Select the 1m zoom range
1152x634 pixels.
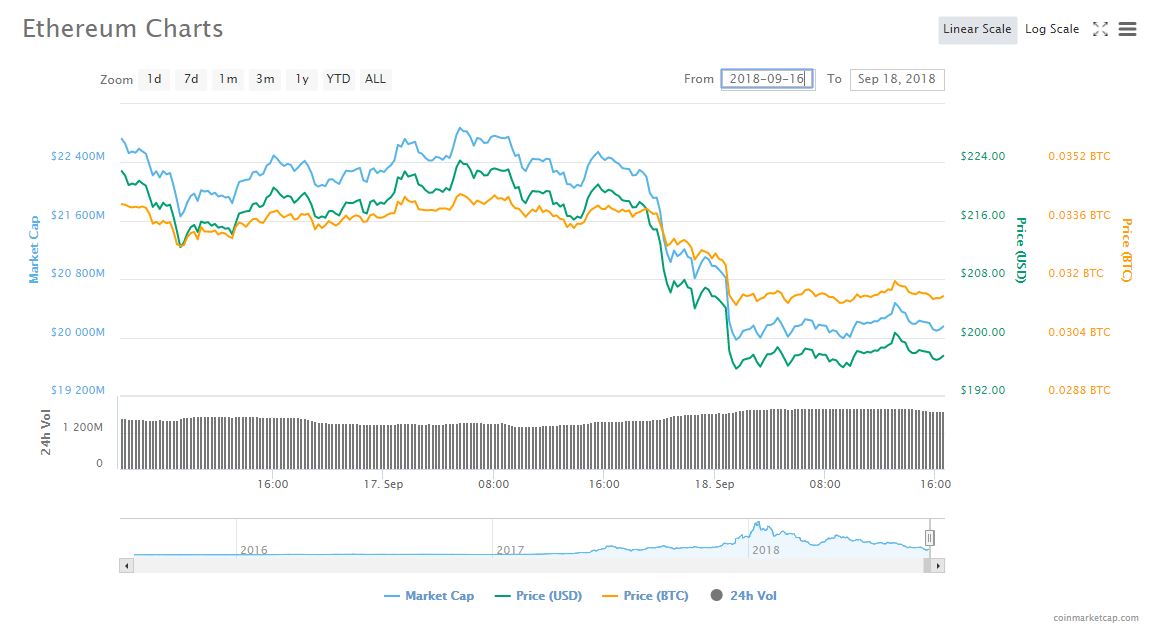(x=228, y=79)
